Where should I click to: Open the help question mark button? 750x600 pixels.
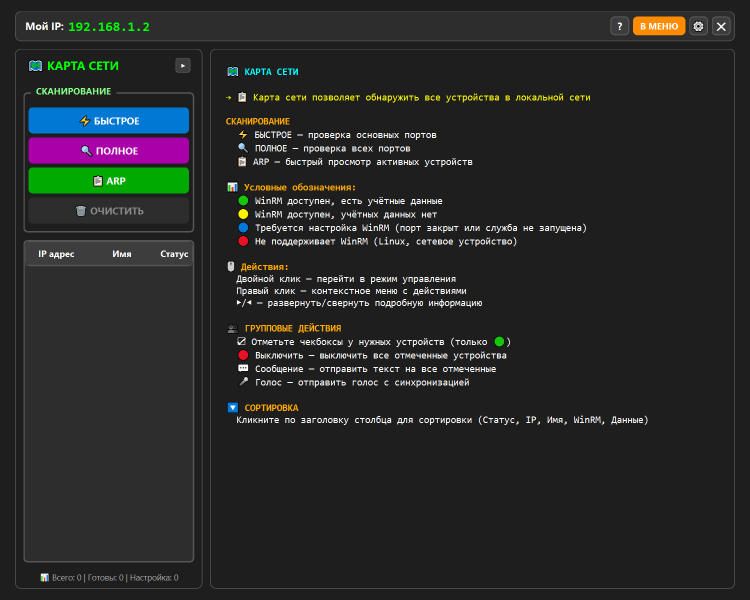point(620,26)
